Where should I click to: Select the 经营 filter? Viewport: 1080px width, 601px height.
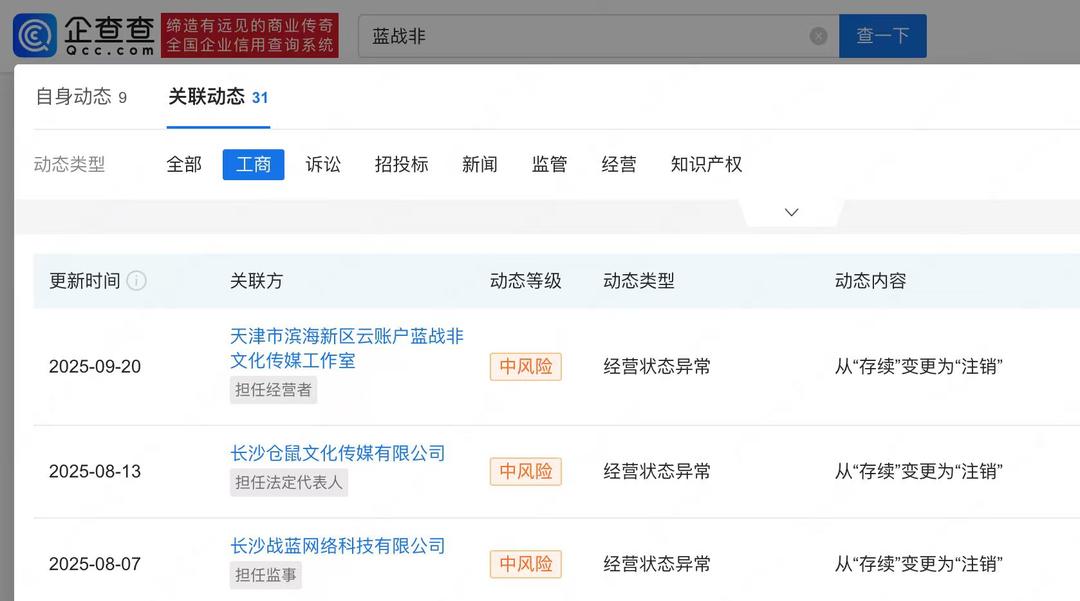(618, 164)
